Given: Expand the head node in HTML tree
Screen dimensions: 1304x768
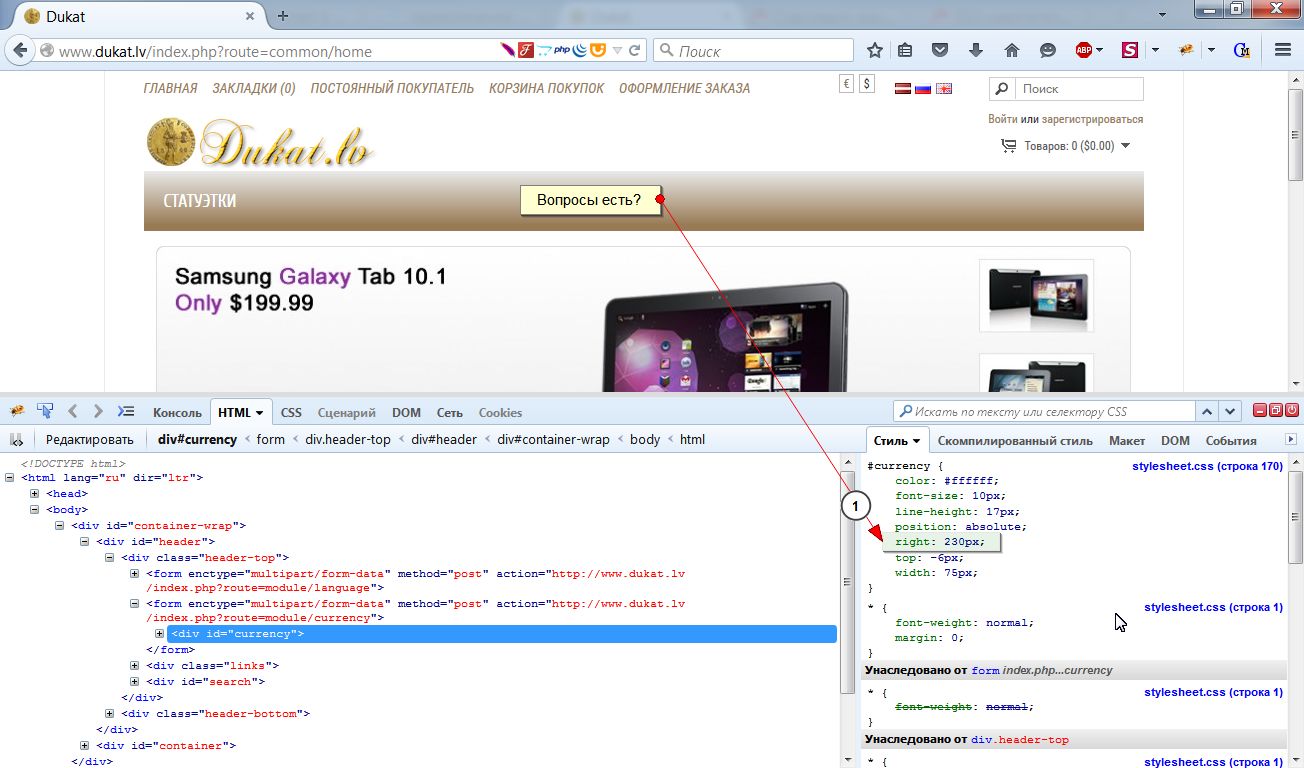Looking at the screenshot, I should coord(35,493).
